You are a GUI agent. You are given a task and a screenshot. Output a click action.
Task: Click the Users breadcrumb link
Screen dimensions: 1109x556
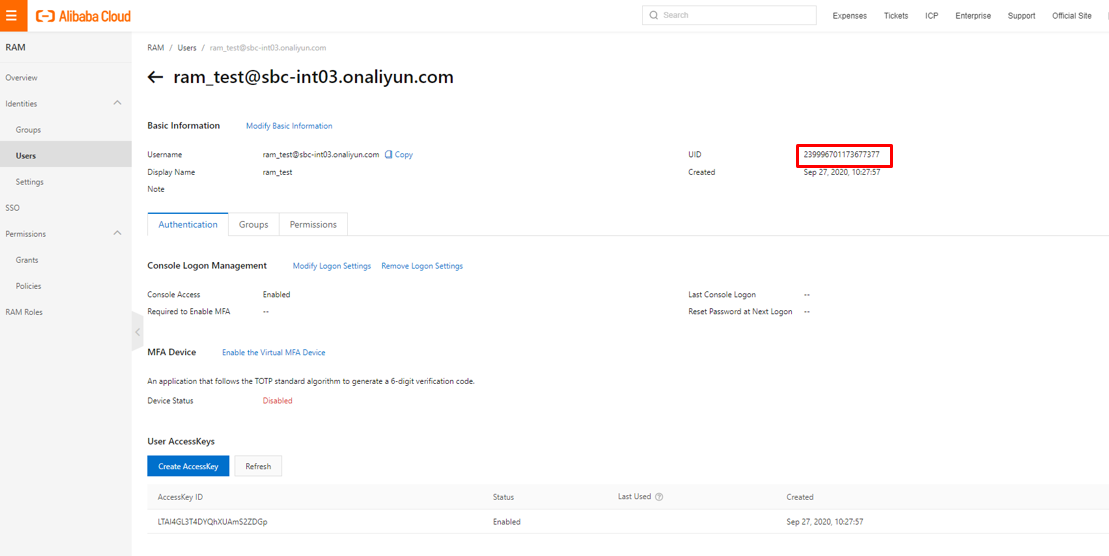(187, 47)
